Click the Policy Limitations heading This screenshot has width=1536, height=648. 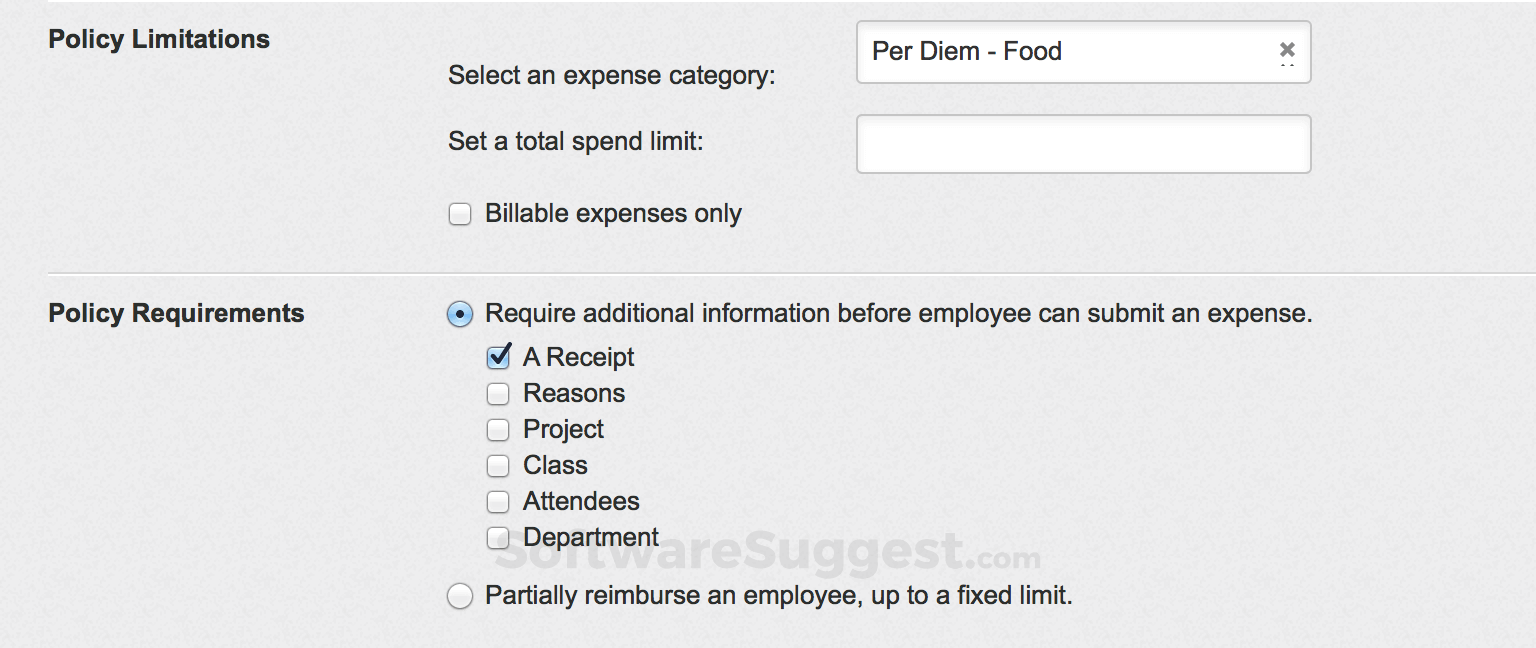(x=159, y=39)
